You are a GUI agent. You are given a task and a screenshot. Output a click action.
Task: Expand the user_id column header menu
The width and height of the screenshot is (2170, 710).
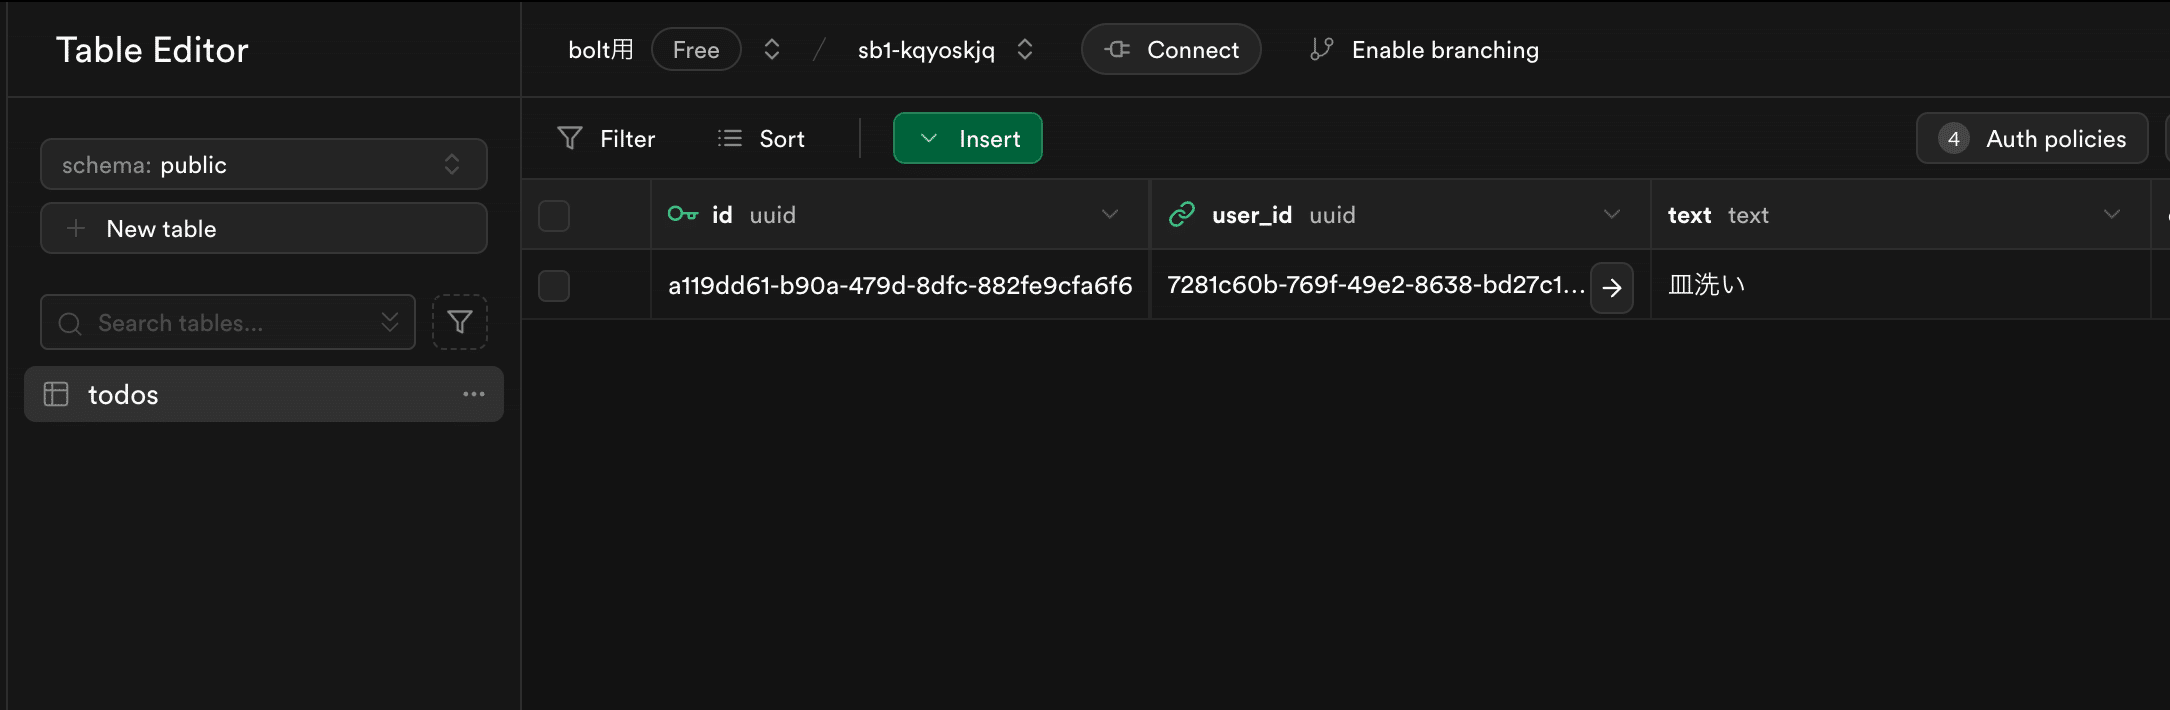tap(1611, 214)
